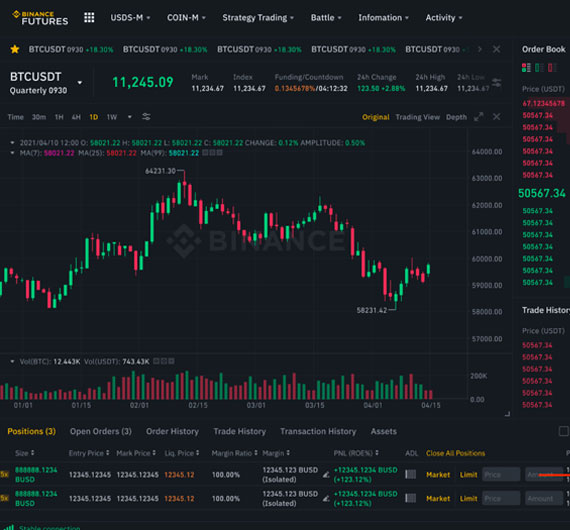
Task: Click the 58231.42 chart low label
Action: tap(372, 310)
